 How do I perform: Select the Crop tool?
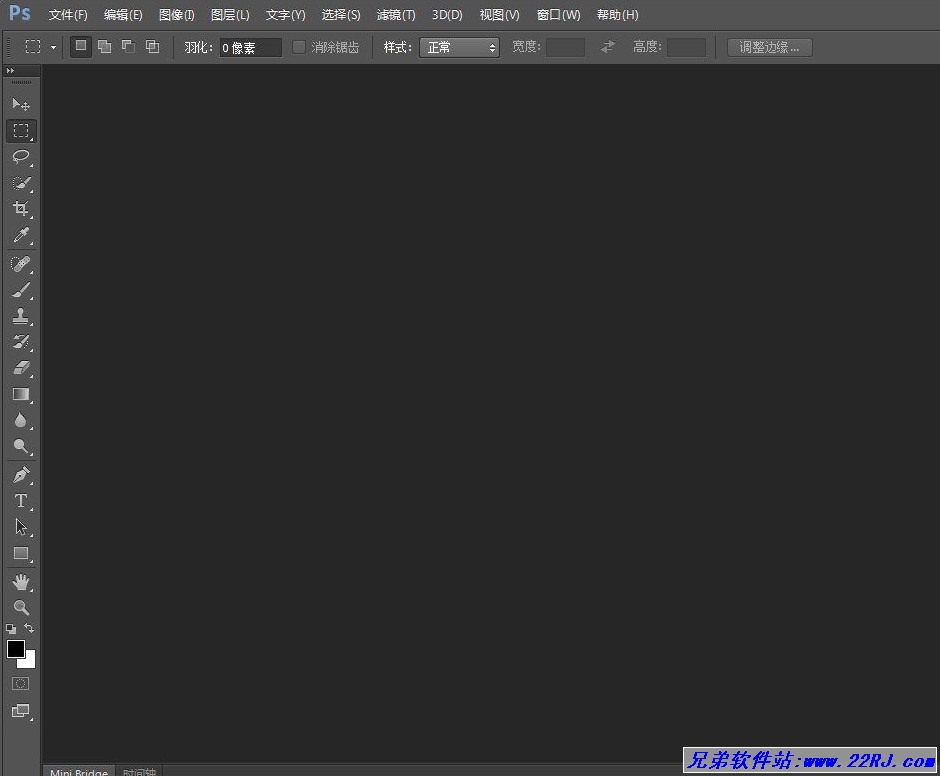click(20, 209)
